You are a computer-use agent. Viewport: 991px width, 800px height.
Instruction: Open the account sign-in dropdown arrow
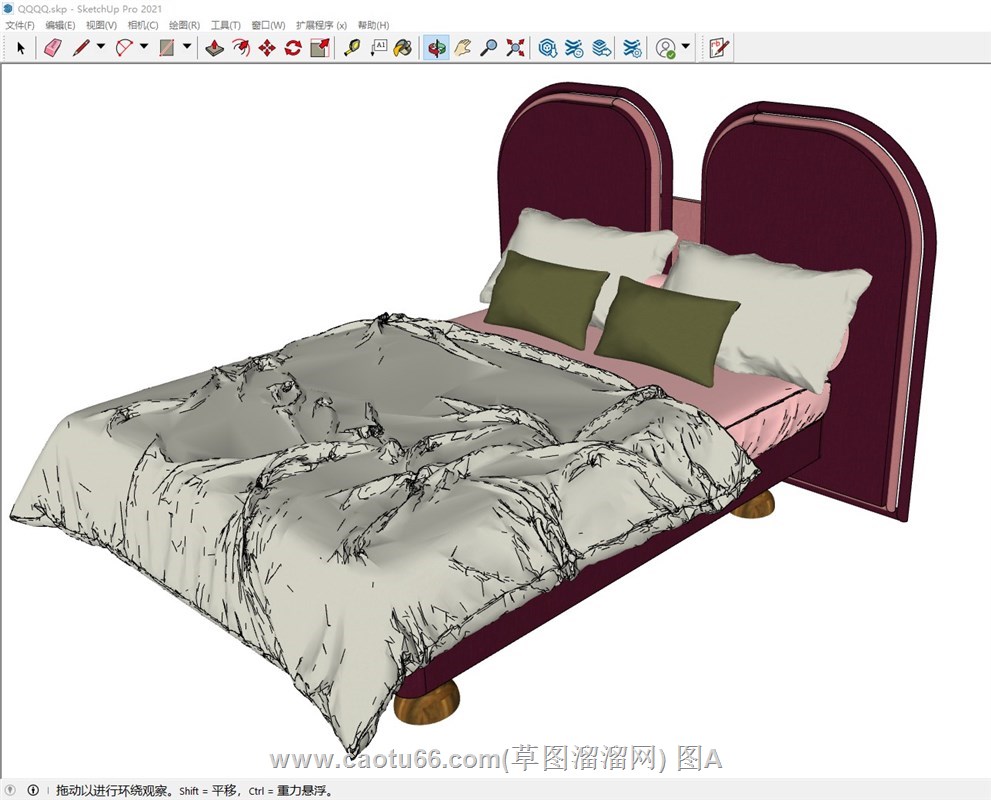(x=686, y=47)
